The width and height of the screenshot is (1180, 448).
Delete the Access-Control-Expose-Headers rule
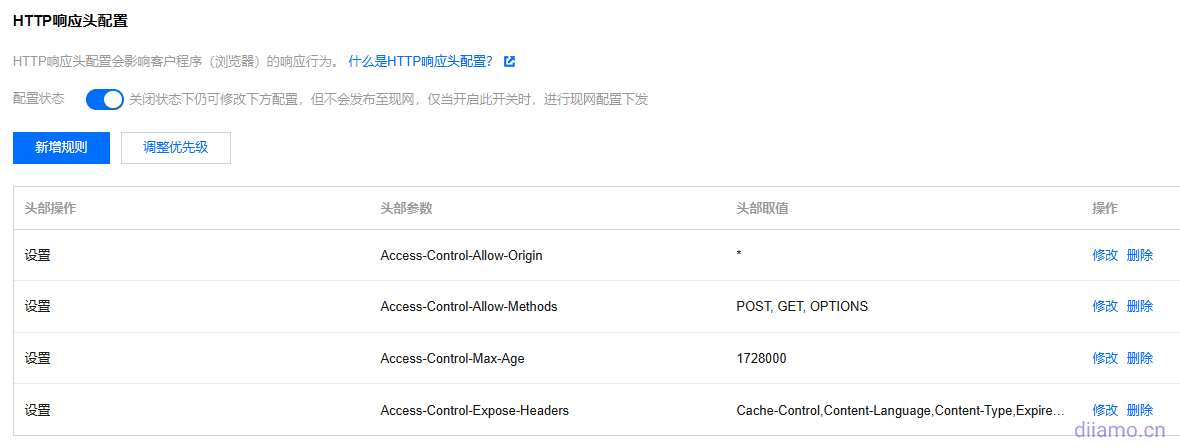pos(1139,410)
